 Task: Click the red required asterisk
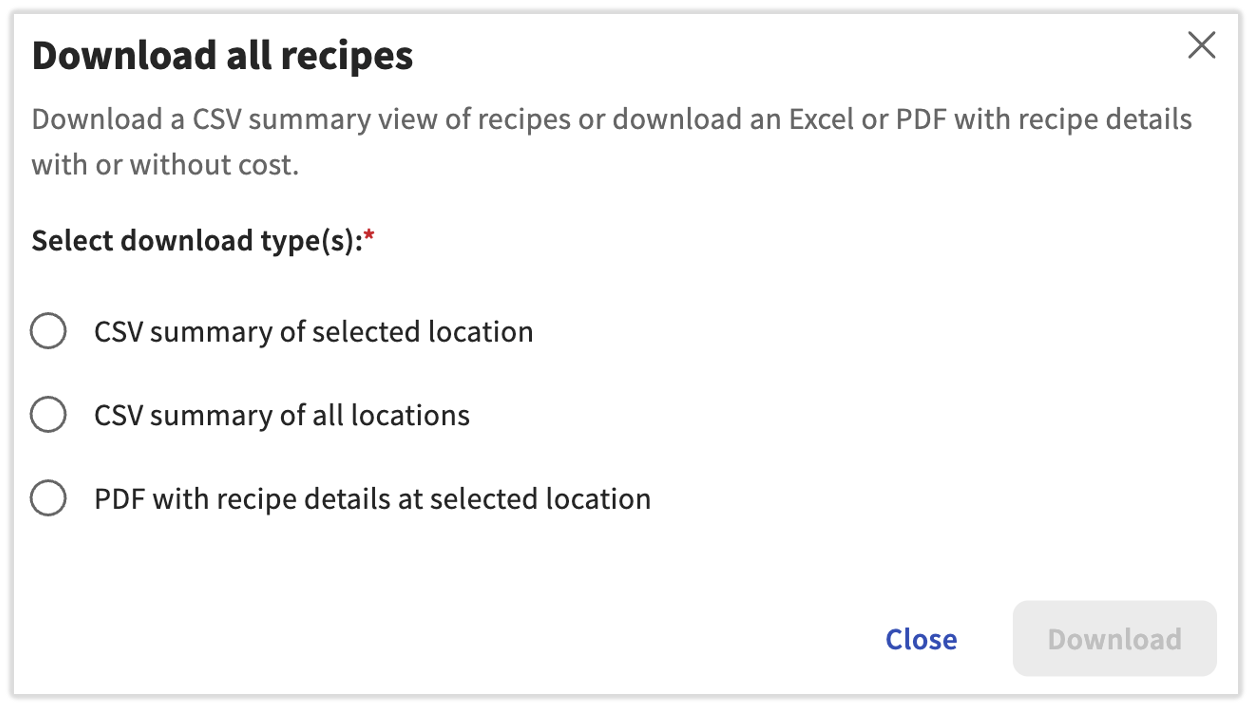(x=369, y=238)
